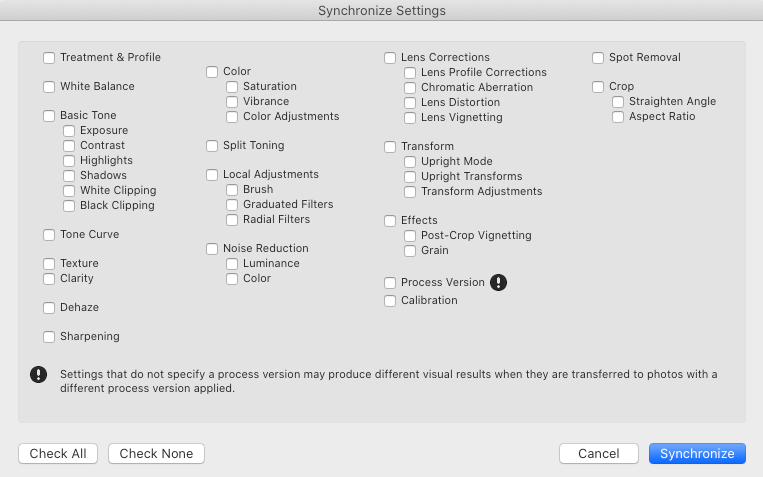
Task: Click the Process Version warning icon
Action: tap(499, 283)
